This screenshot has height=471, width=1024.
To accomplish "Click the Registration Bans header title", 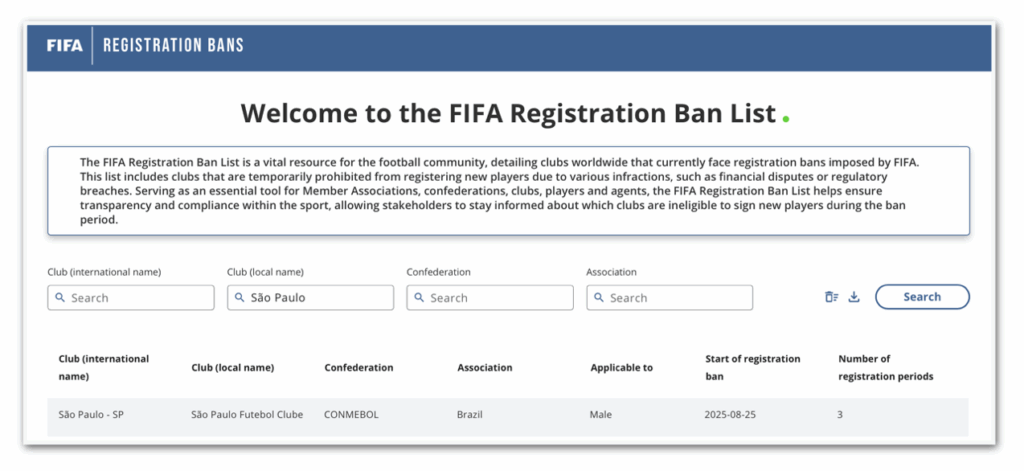I will tap(173, 45).
